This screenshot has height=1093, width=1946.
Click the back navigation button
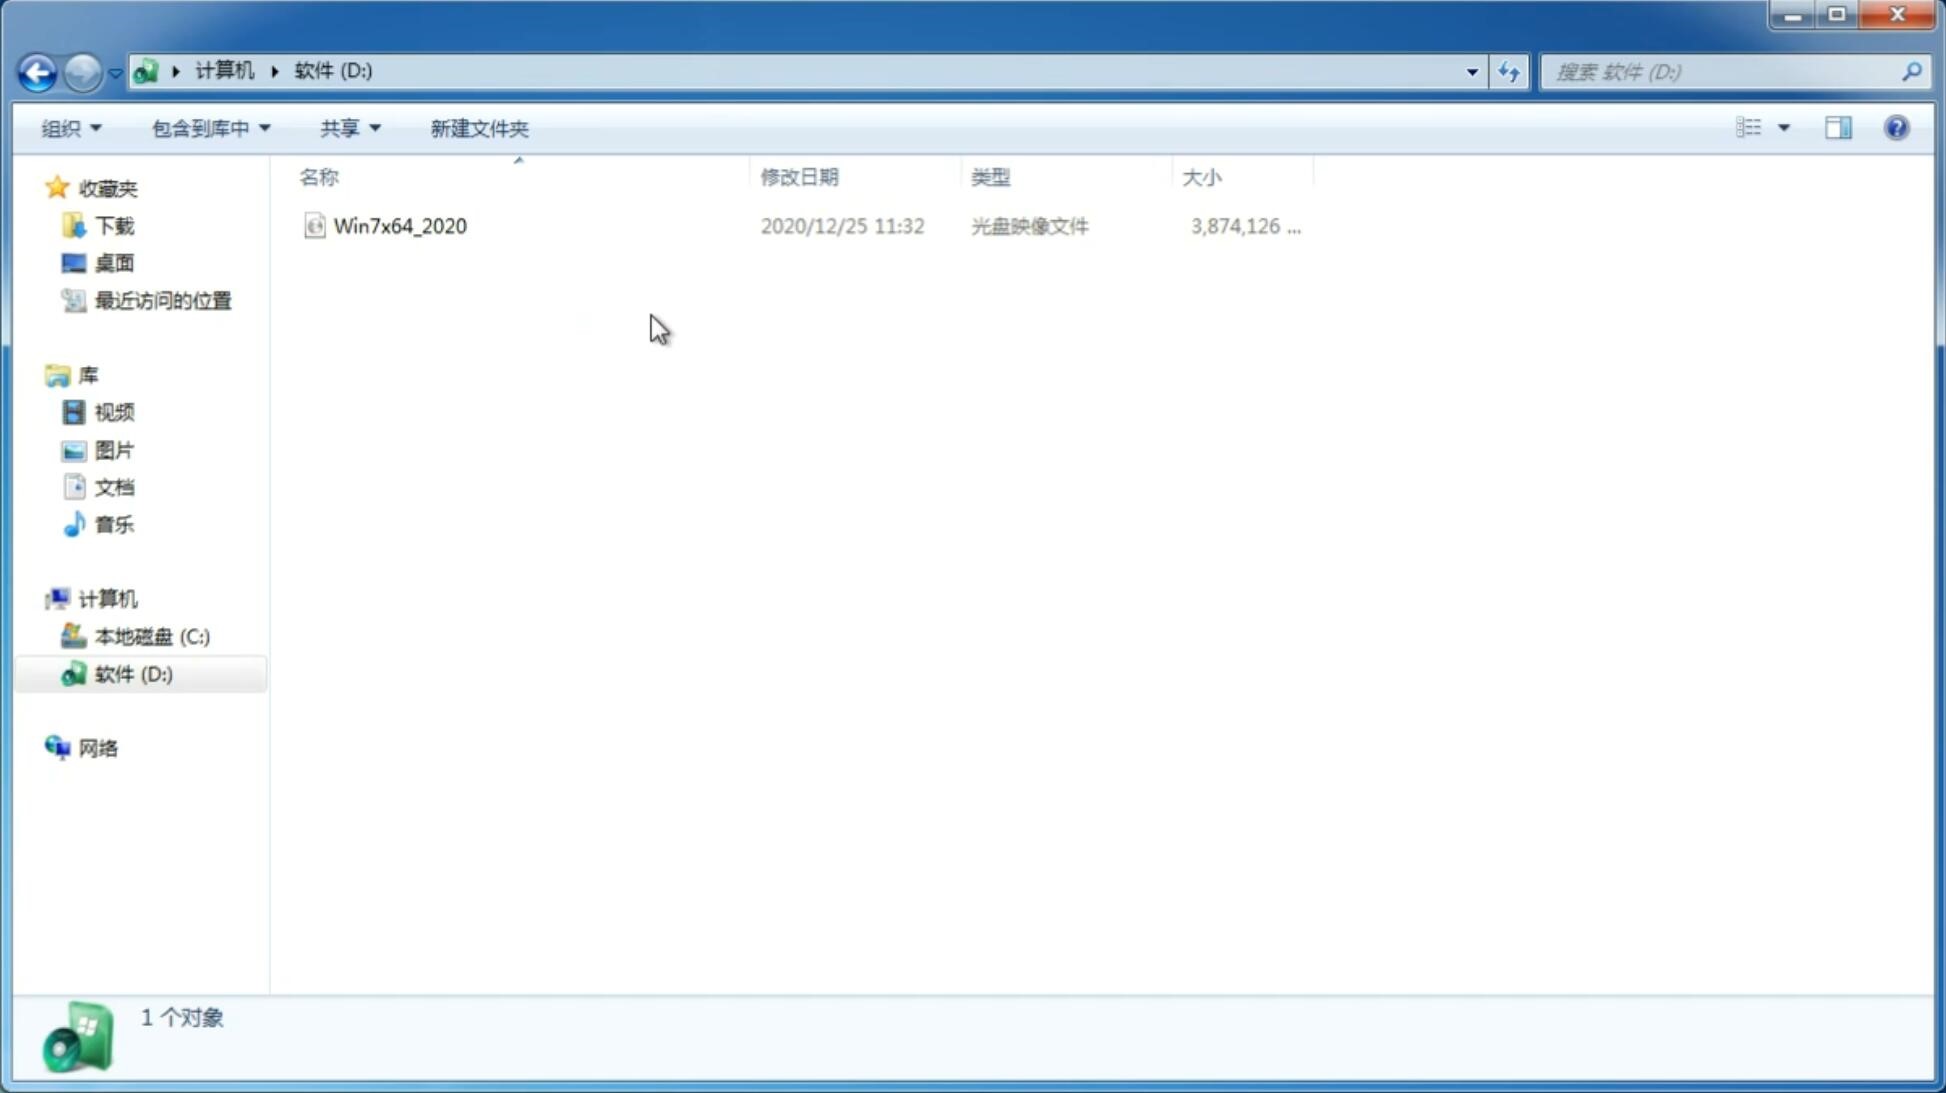click(x=37, y=71)
